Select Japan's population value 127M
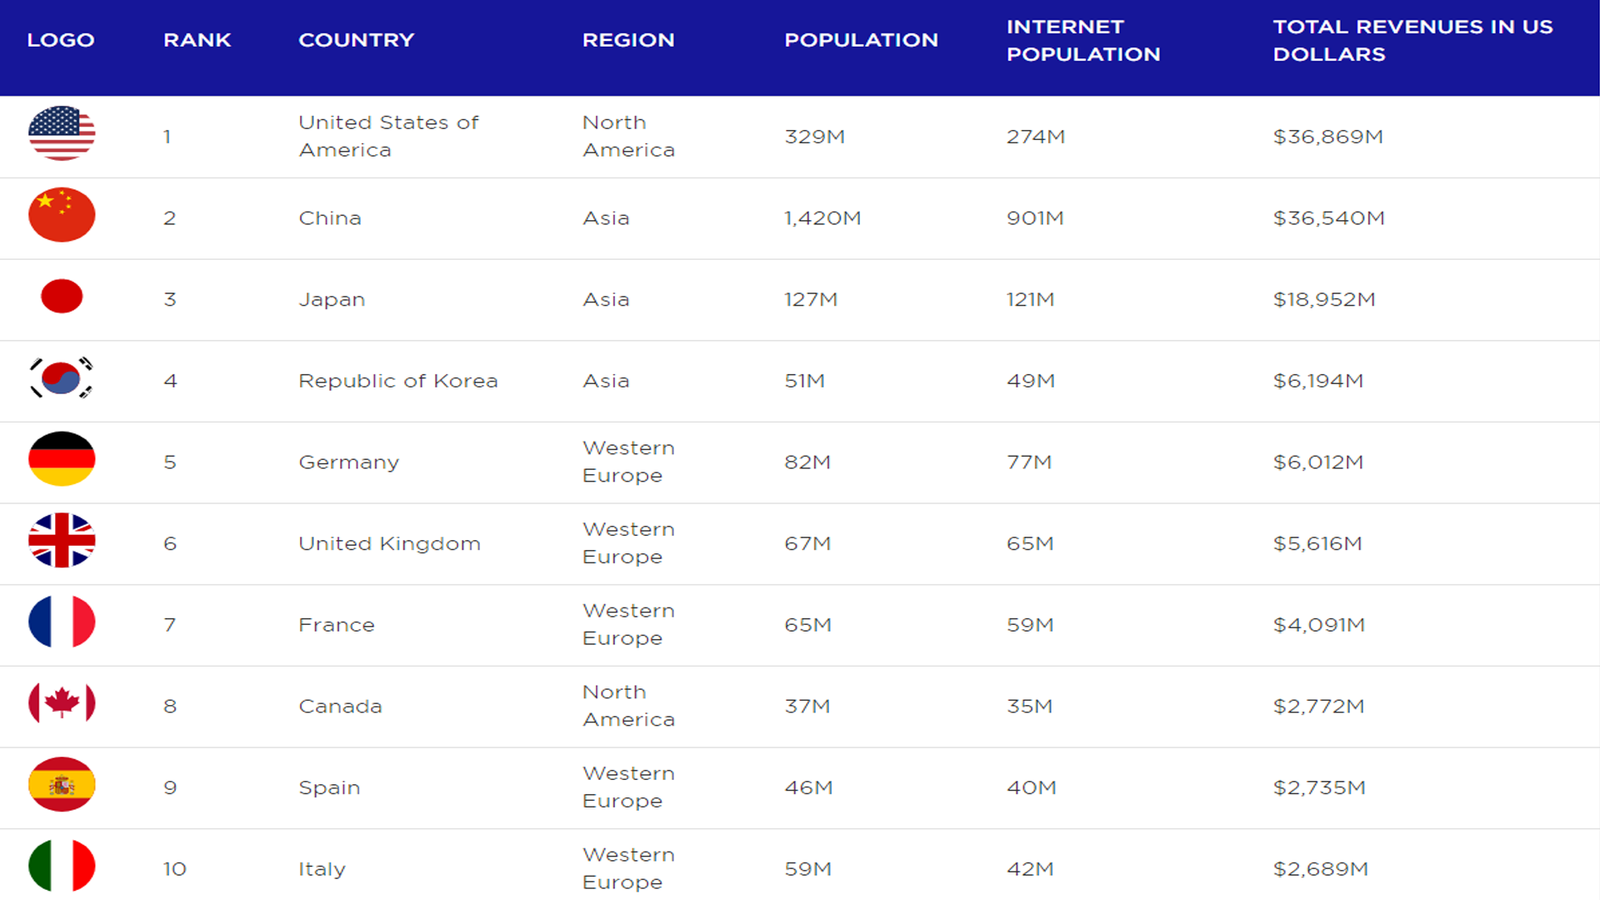The image size is (1600, 900). tap(811, 298)
